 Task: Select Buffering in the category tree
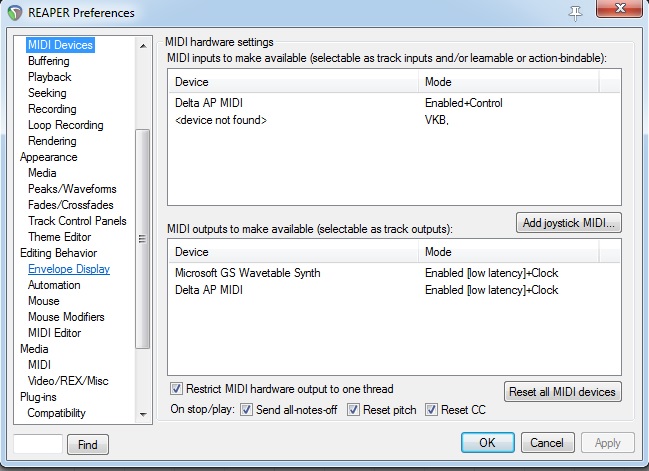(x=49, y=61)
